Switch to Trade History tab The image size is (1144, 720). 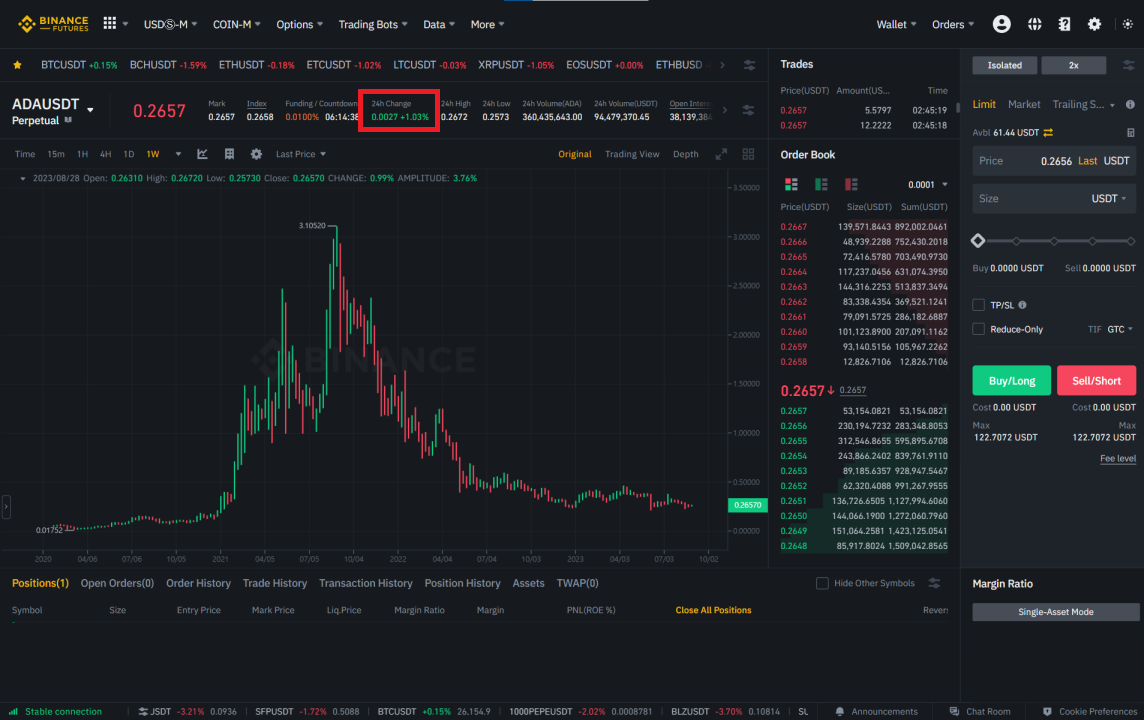[x=274, y=583]
